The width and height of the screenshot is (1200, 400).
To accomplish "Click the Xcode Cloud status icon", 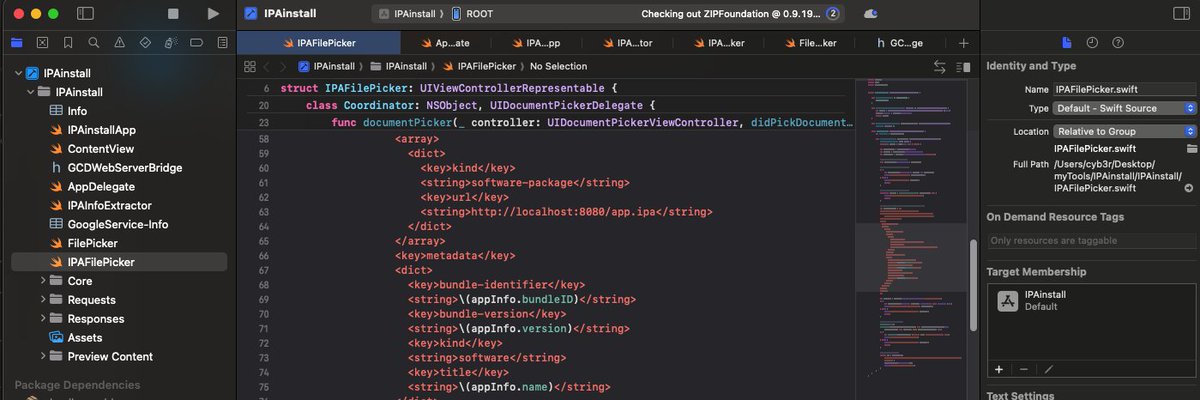I will (x=870, y=14).
